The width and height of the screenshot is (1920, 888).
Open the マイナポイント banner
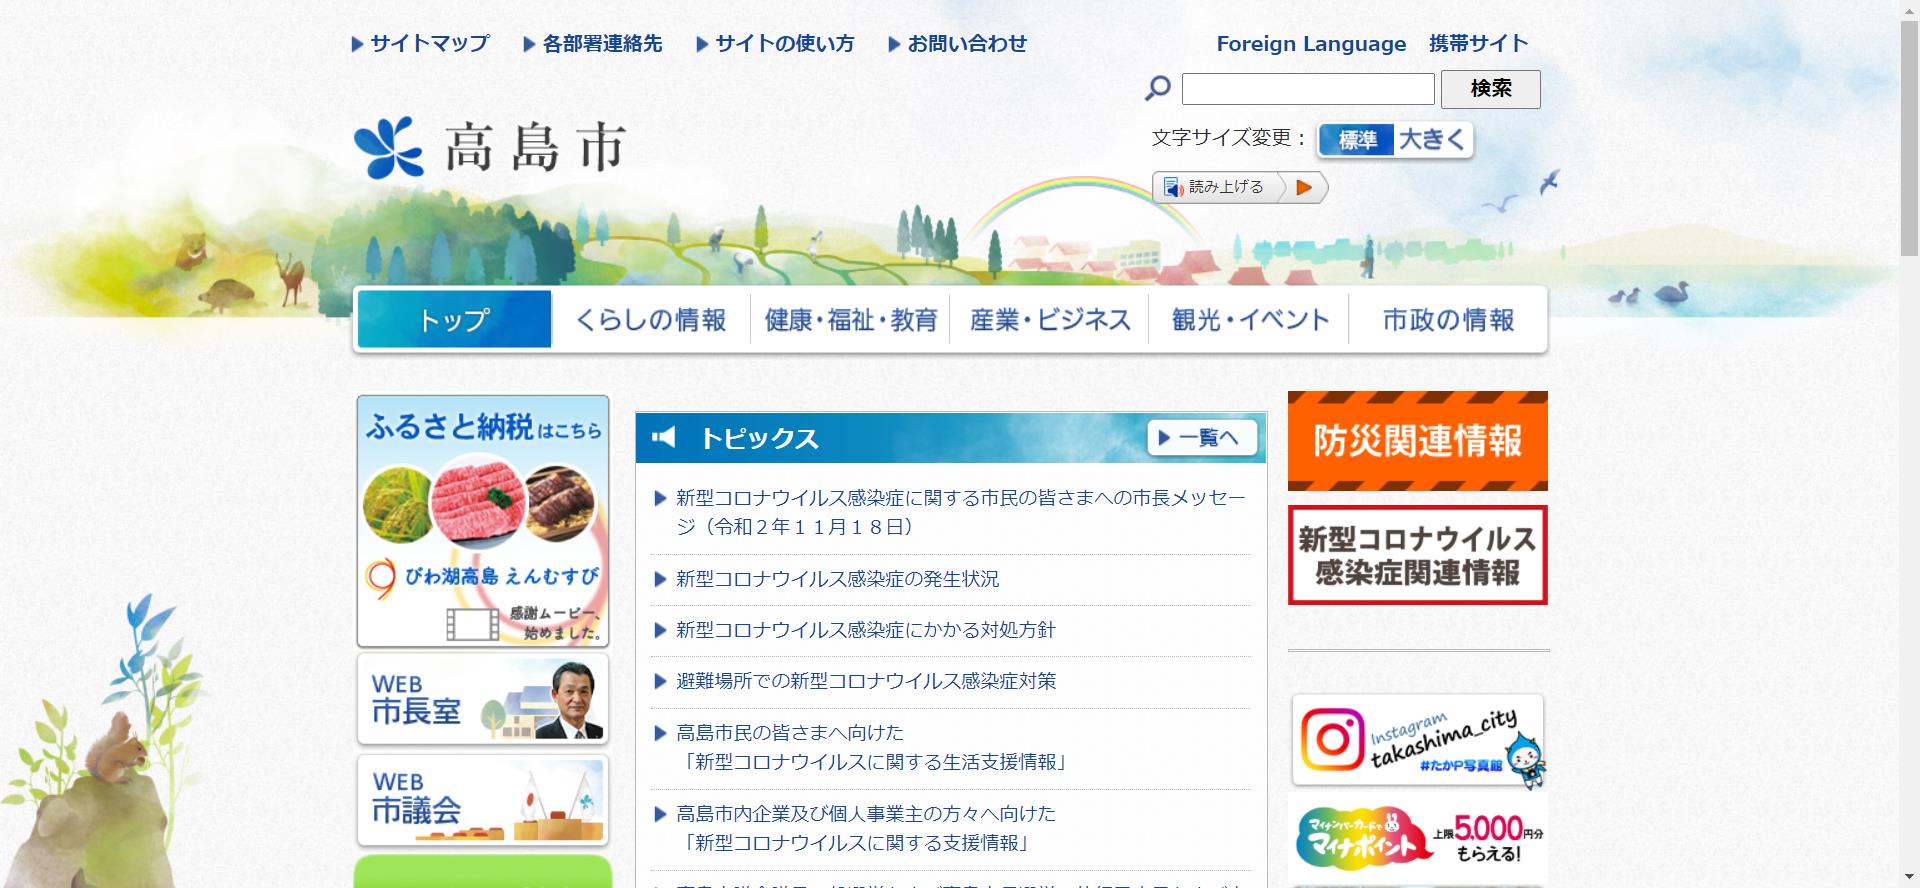[x=1417, y=837]
